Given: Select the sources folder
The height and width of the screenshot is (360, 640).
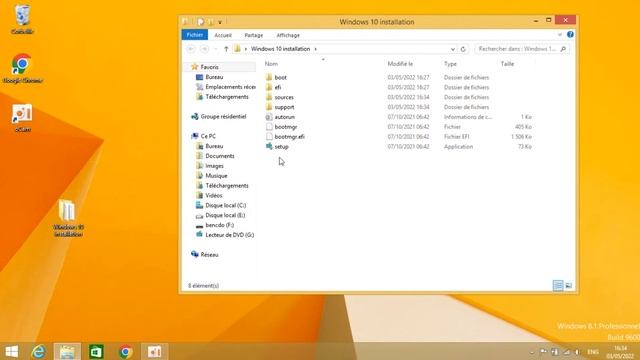Looking at the screenshot, I should [284, 97].
